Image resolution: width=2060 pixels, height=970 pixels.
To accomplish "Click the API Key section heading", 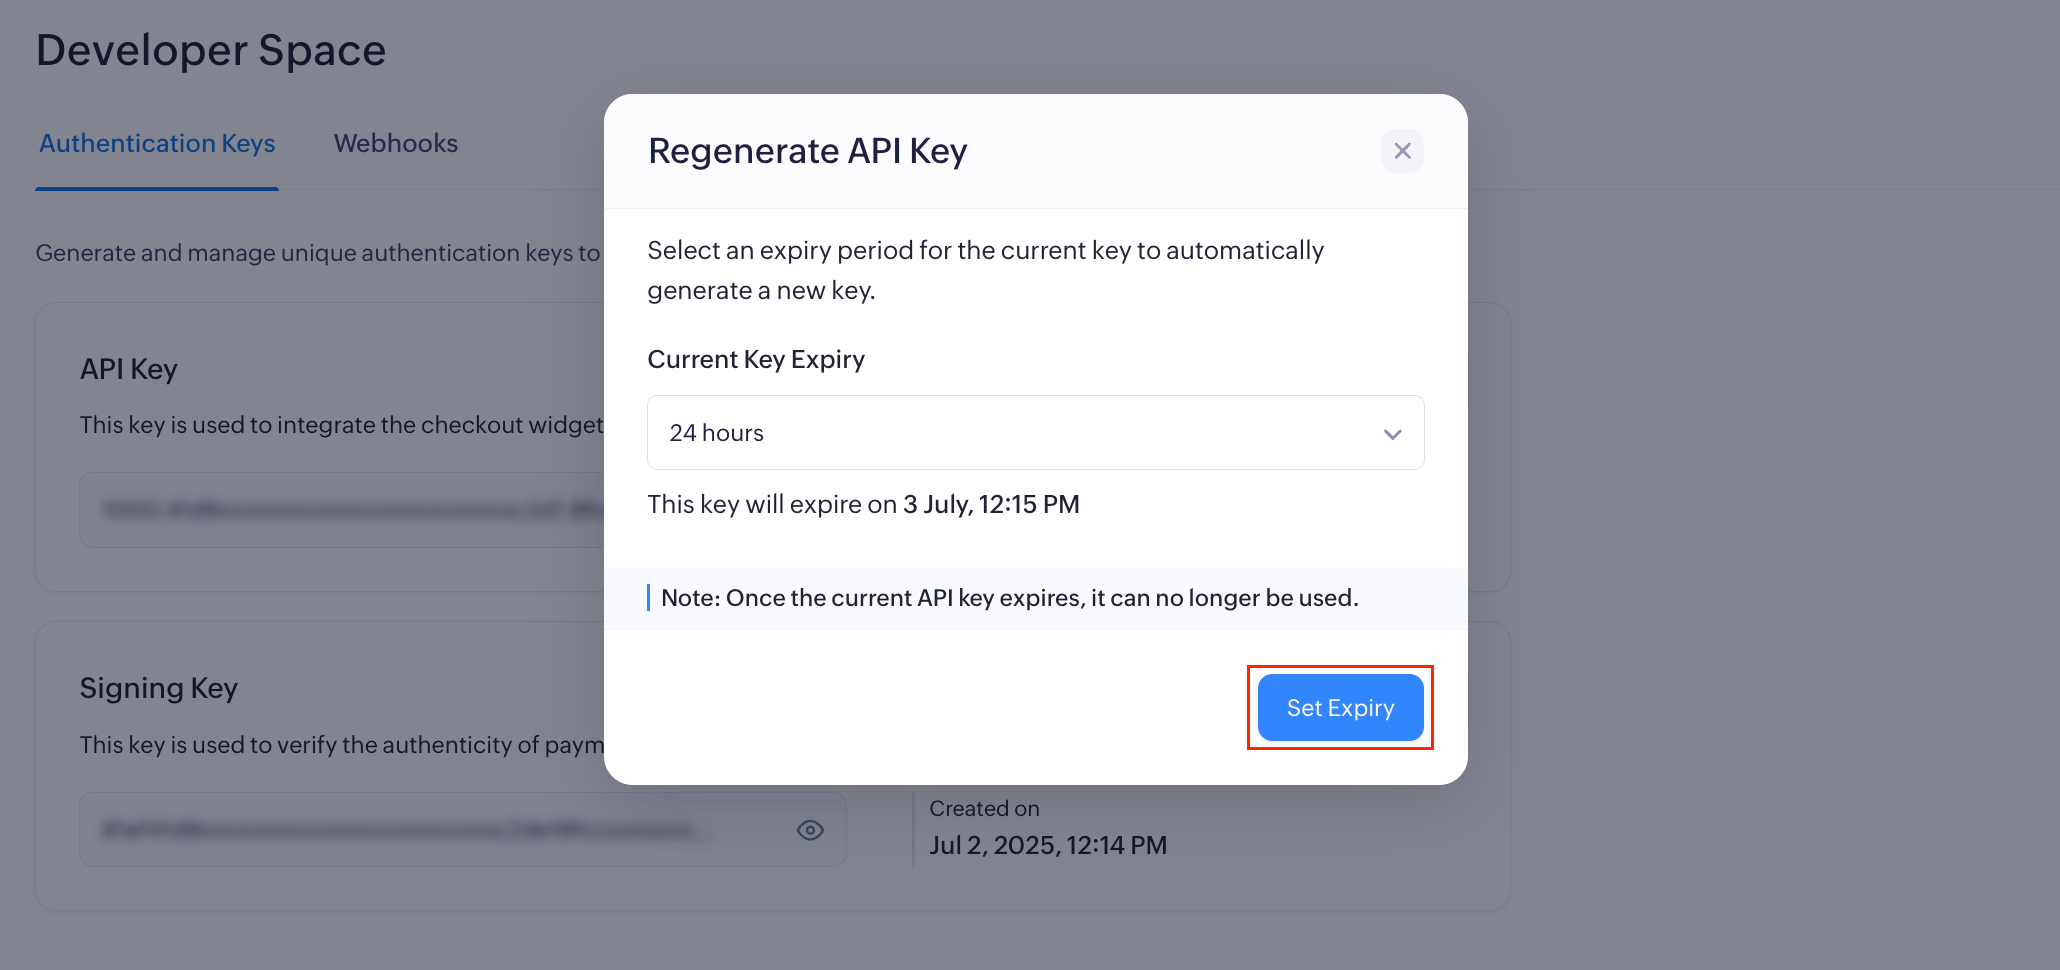I will coord(129,369).
